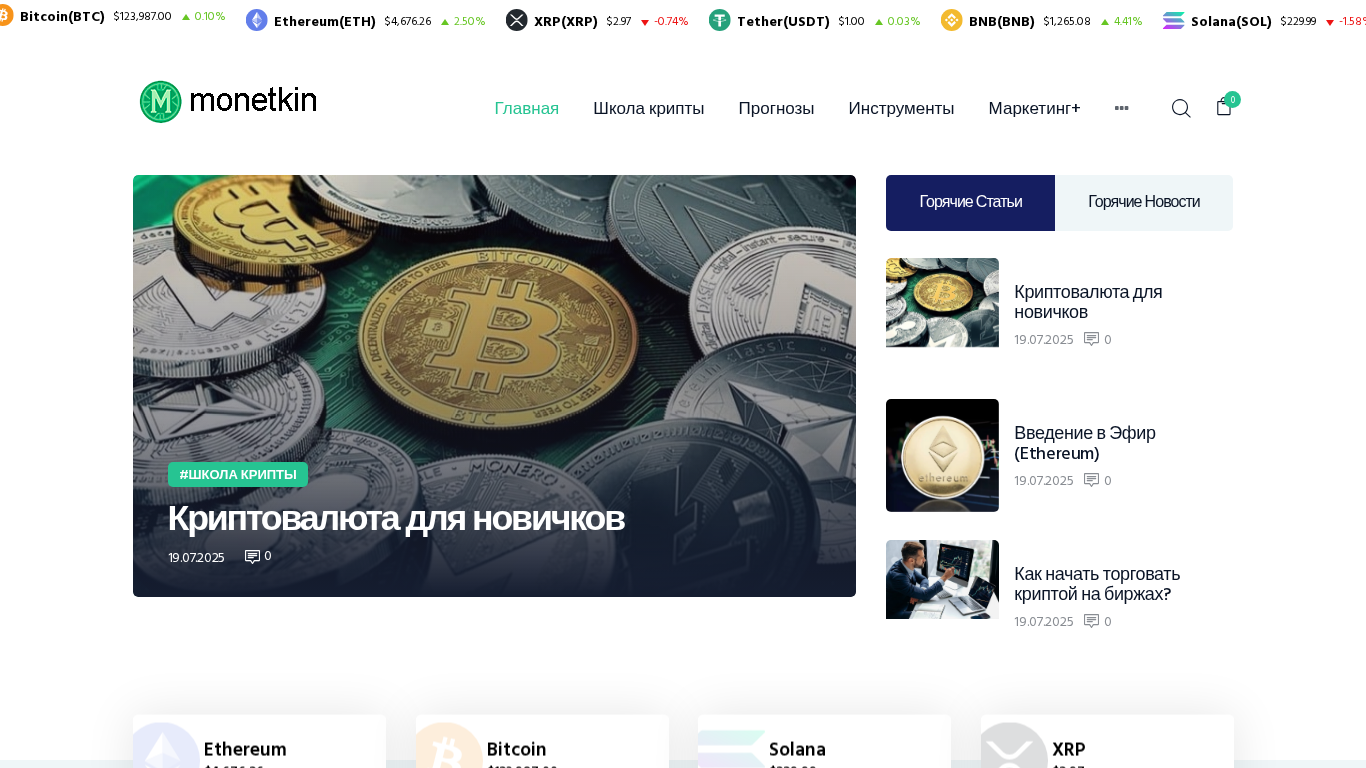Screen dimensions: 1366x768
Task: Open Введение в Эфир (Ethereum) article link
Action: tap(1085, 443)
